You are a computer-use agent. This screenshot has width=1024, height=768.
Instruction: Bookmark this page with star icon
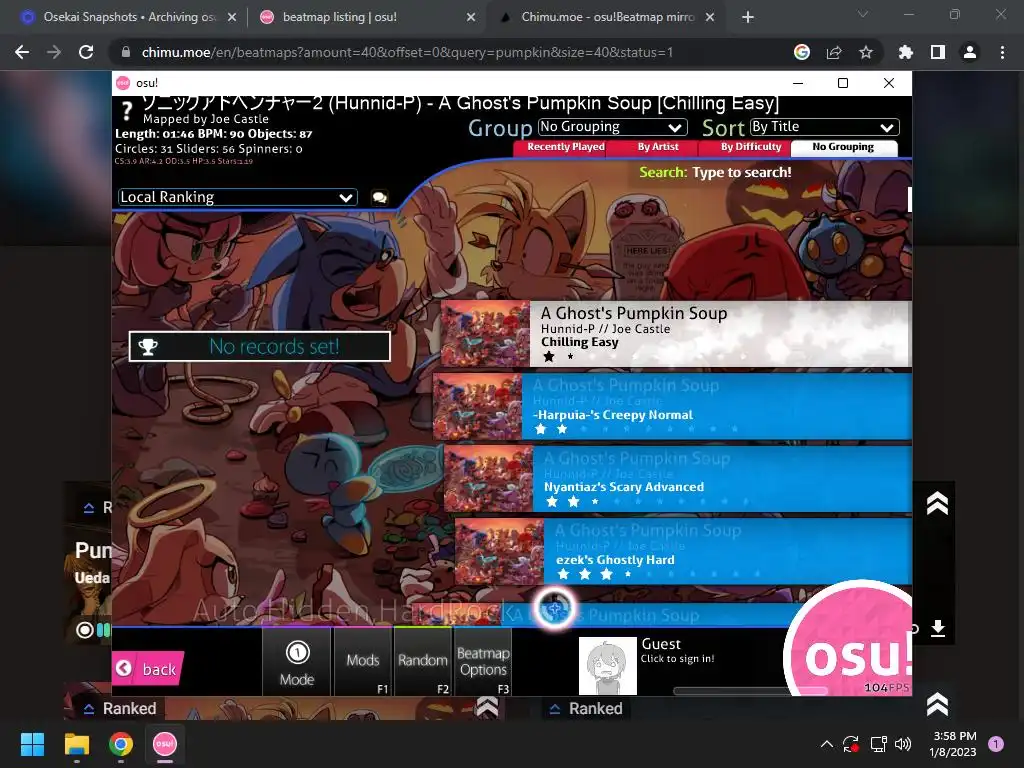tap(866, 52)
